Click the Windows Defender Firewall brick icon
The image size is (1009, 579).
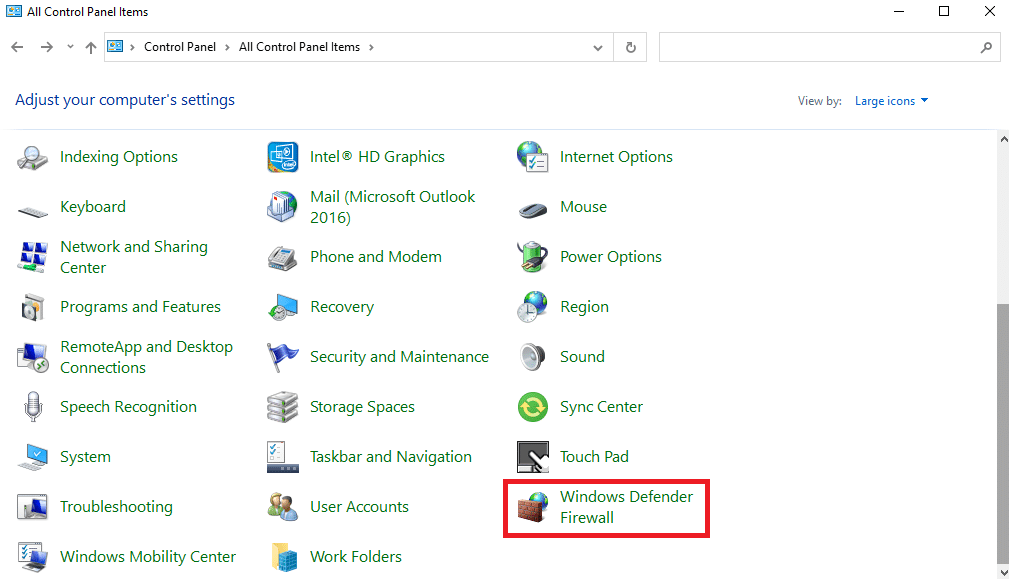[533, 507]
